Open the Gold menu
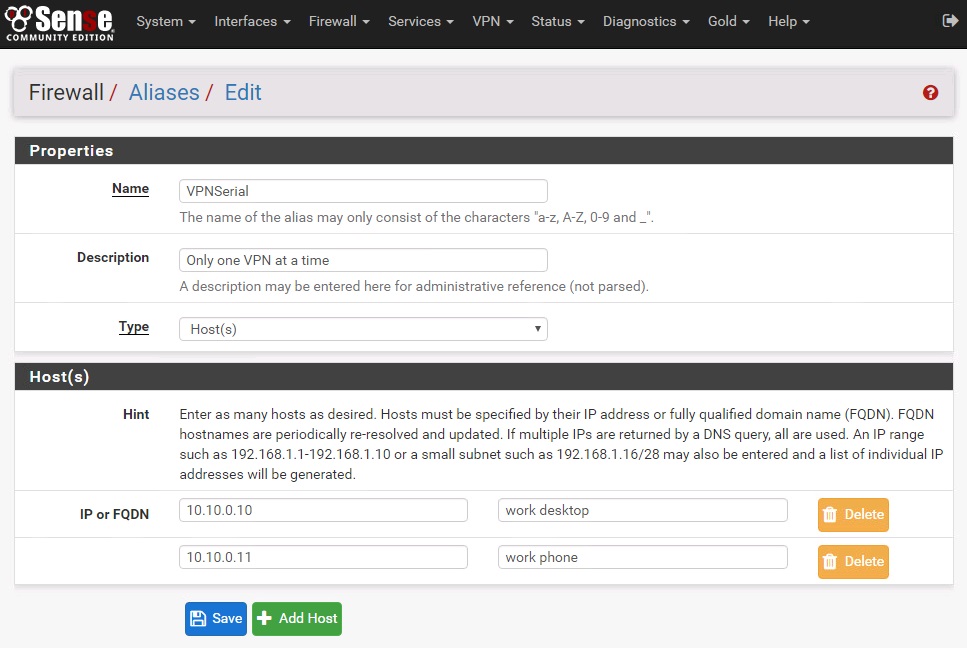Viewport: 967px width, 648px height. point(728,21)
